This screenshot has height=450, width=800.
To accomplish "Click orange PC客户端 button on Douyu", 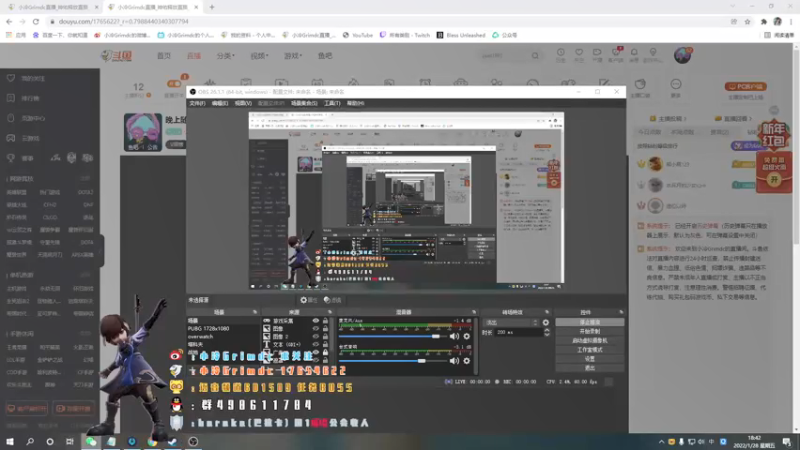I will (745, 87).
